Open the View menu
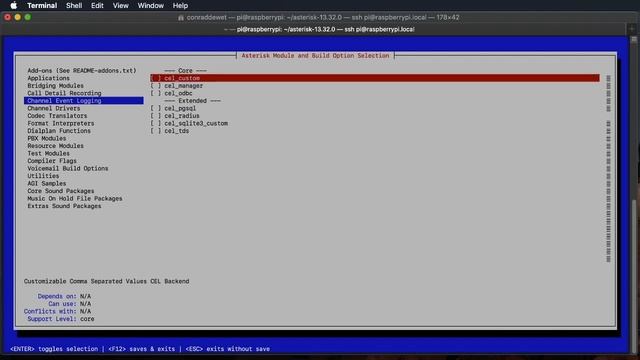The height and width of the screenshot is (360, 640). tap(120, 5)
